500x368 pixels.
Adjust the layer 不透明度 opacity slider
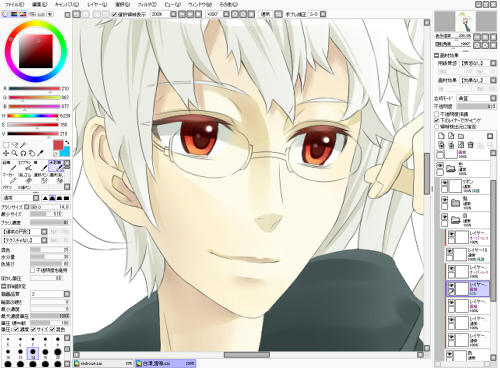coord(476,106)
